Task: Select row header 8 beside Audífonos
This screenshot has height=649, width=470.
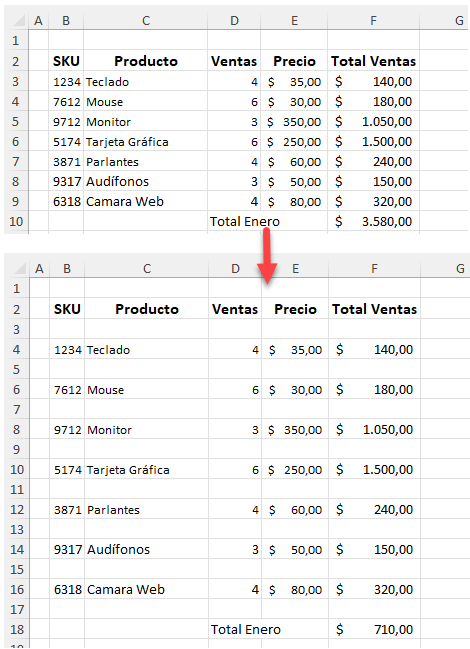Action: coord(17,182)
